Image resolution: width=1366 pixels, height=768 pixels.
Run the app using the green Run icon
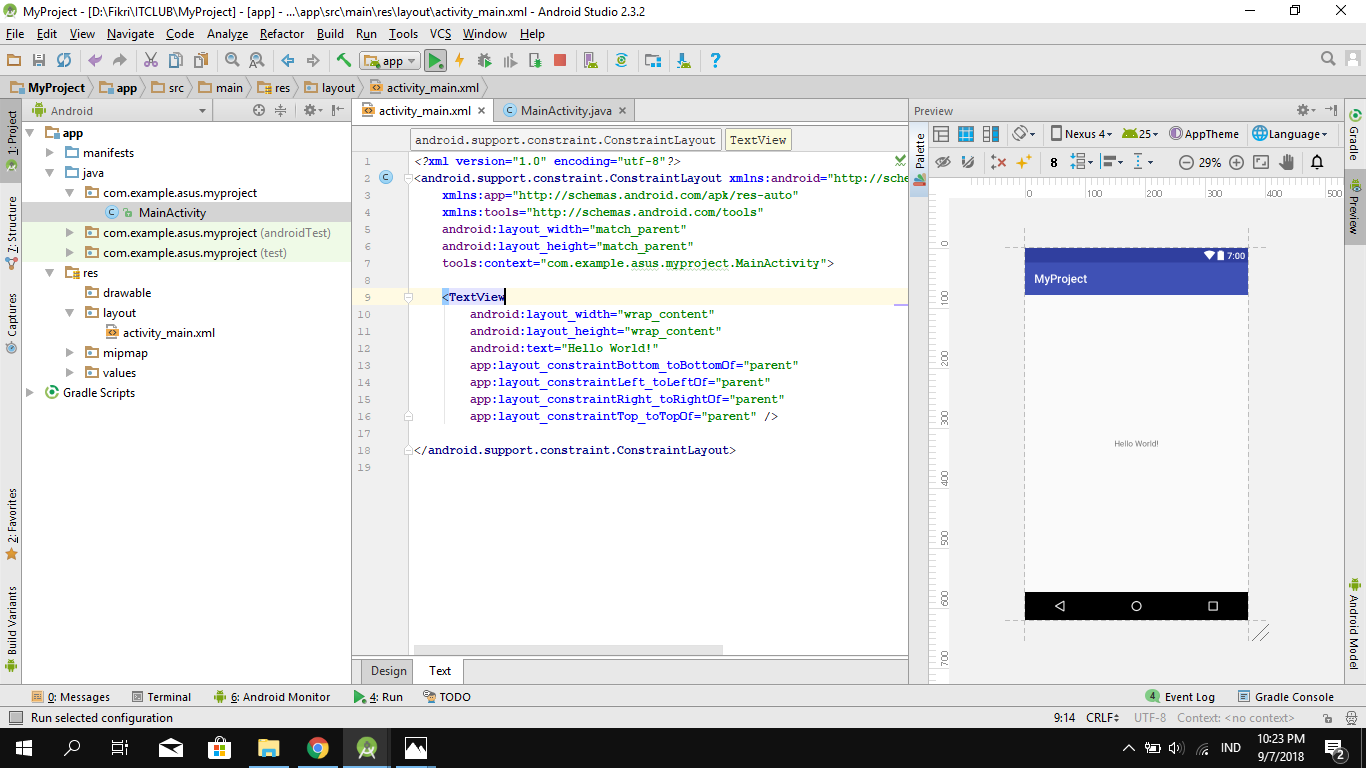click(435, 60)
